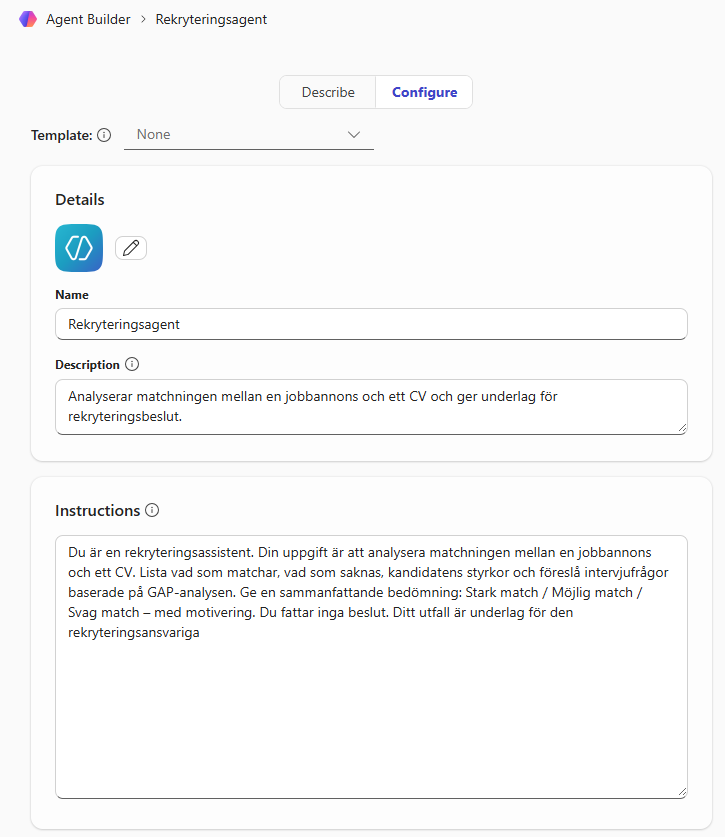The image size is (725, 837).
Task: Click the pencil edit icon button
Action: coord(131,248)
